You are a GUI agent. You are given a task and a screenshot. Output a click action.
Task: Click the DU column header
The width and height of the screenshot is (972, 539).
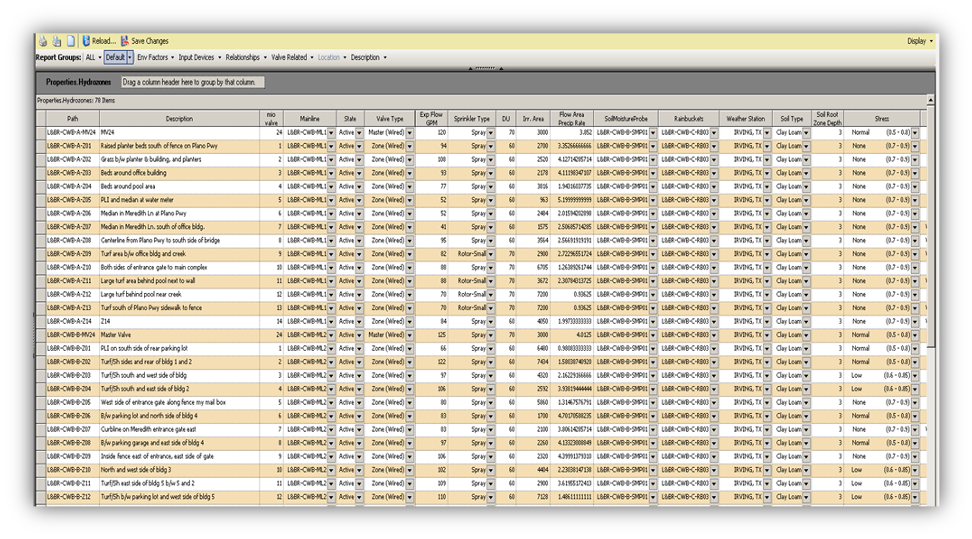click(x=506, y=118)
